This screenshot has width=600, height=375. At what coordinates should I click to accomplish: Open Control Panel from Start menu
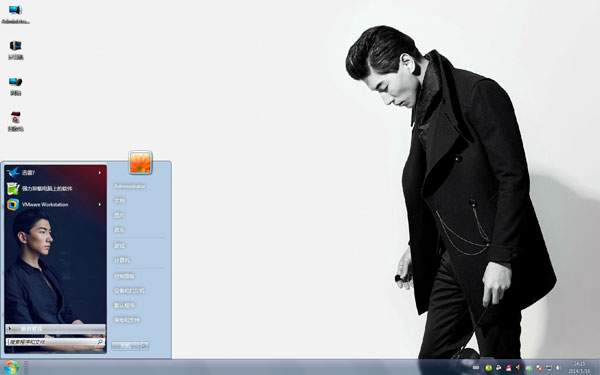coord(124,276)
